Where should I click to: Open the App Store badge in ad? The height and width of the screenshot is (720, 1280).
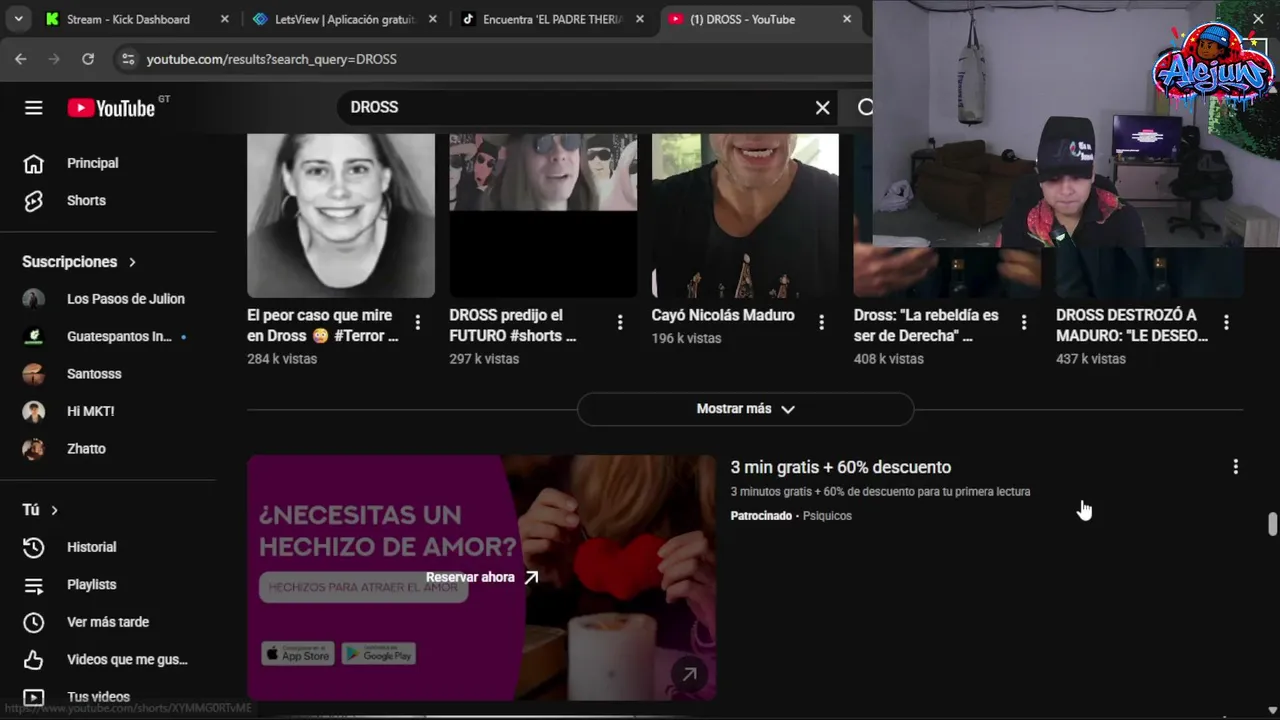[298, 654]
